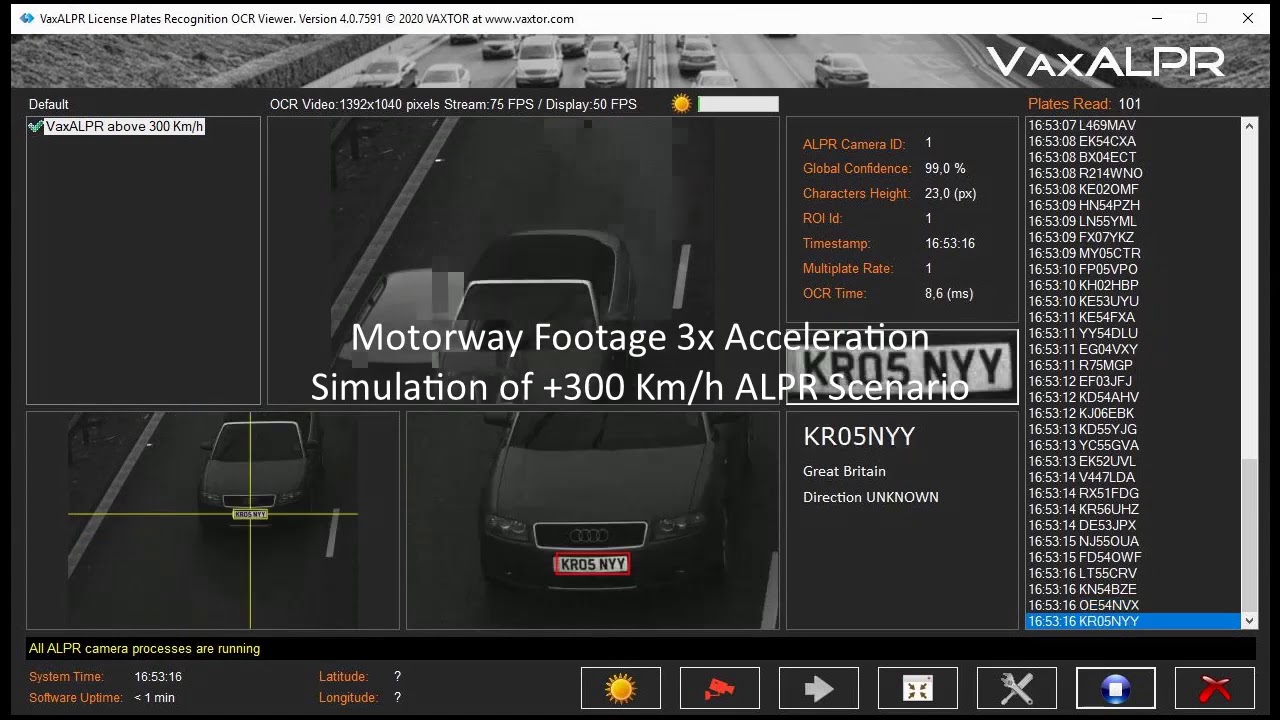Click the red X exit button

coord(1215,688)
